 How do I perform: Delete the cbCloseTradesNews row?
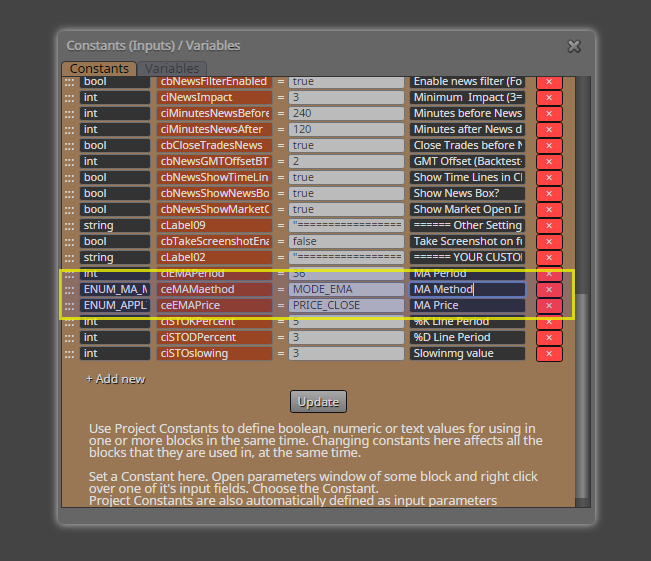click(549, 145)
